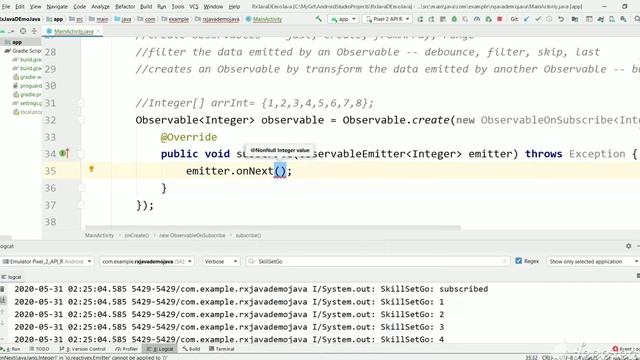Click the Make Project hammer icon
The image size is (640, 360).
(318, 19)
